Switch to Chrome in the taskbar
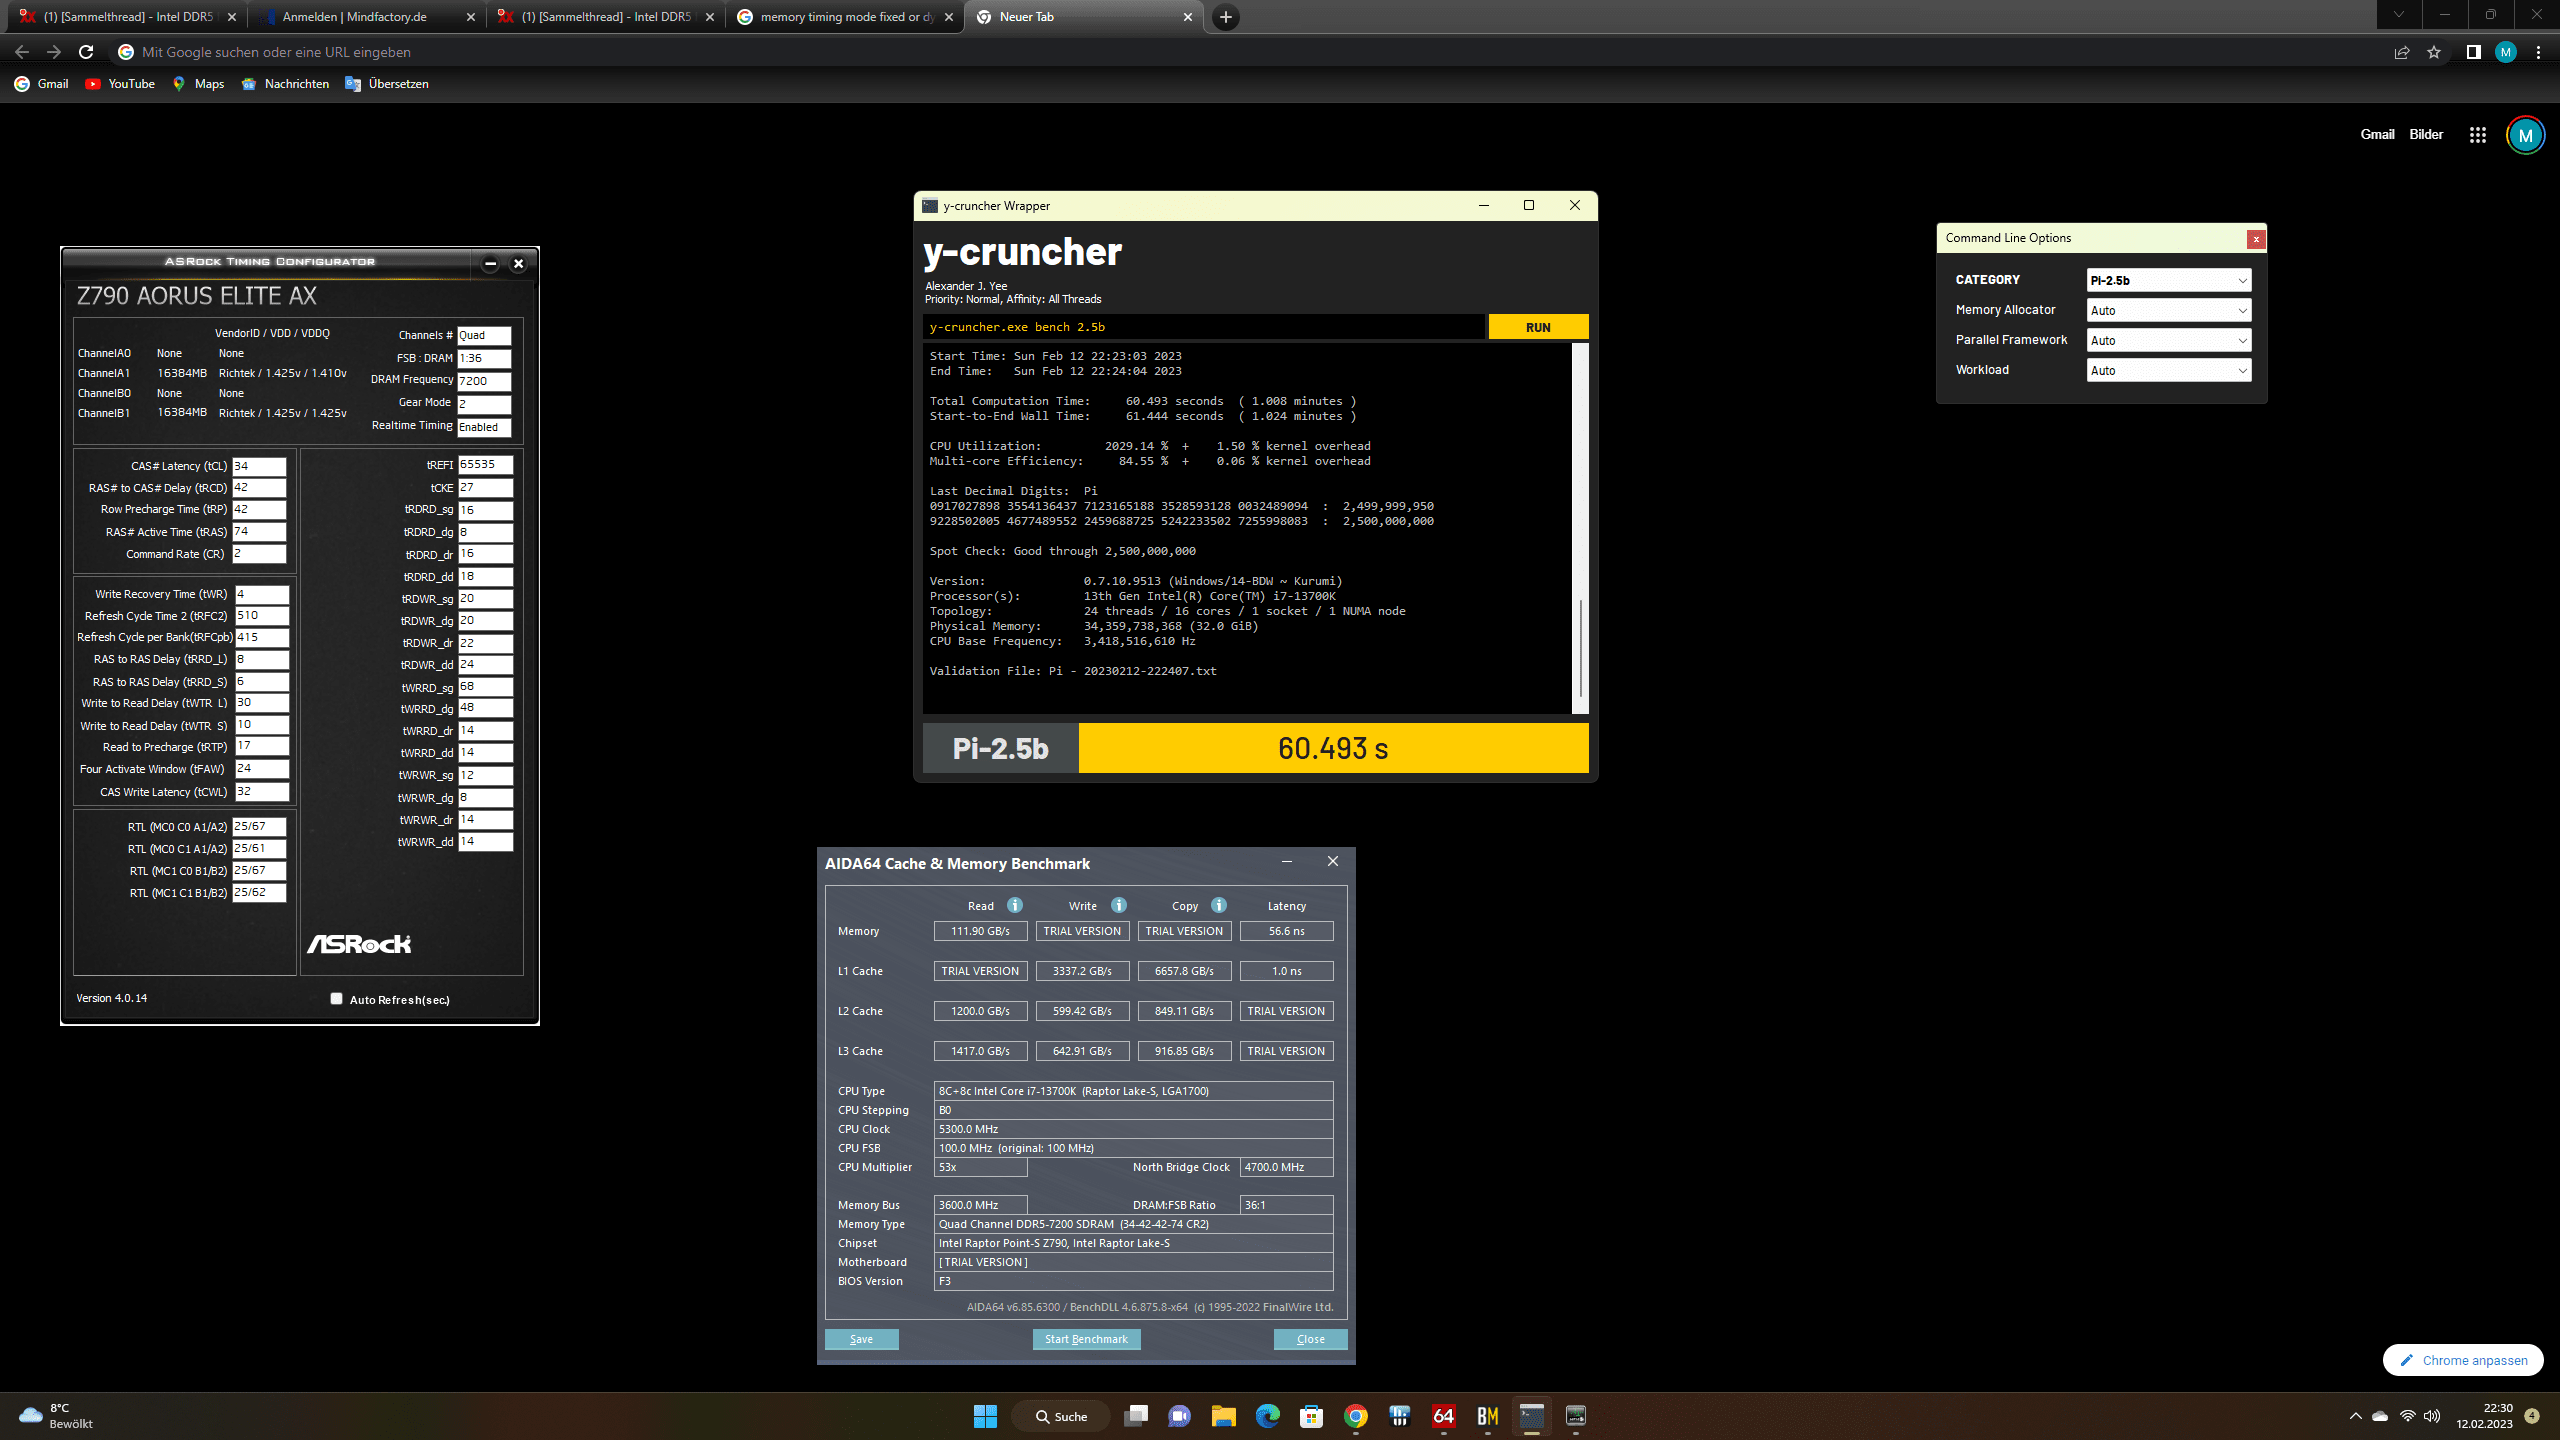The height and width of the screenshot is (1440, 2560). click(x=1355, y=1416)
